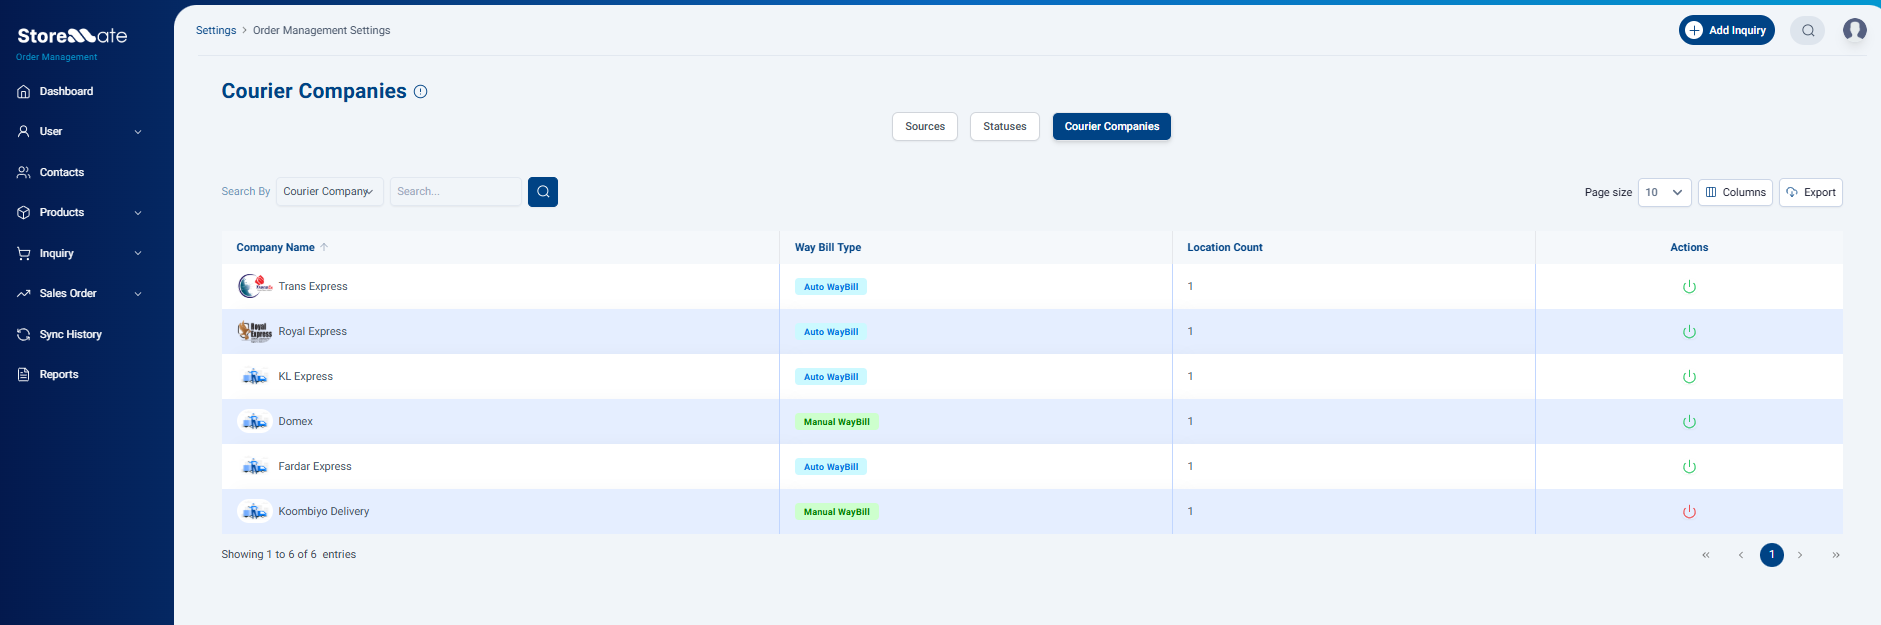Click the Products box icon

(x=24, y=213)
